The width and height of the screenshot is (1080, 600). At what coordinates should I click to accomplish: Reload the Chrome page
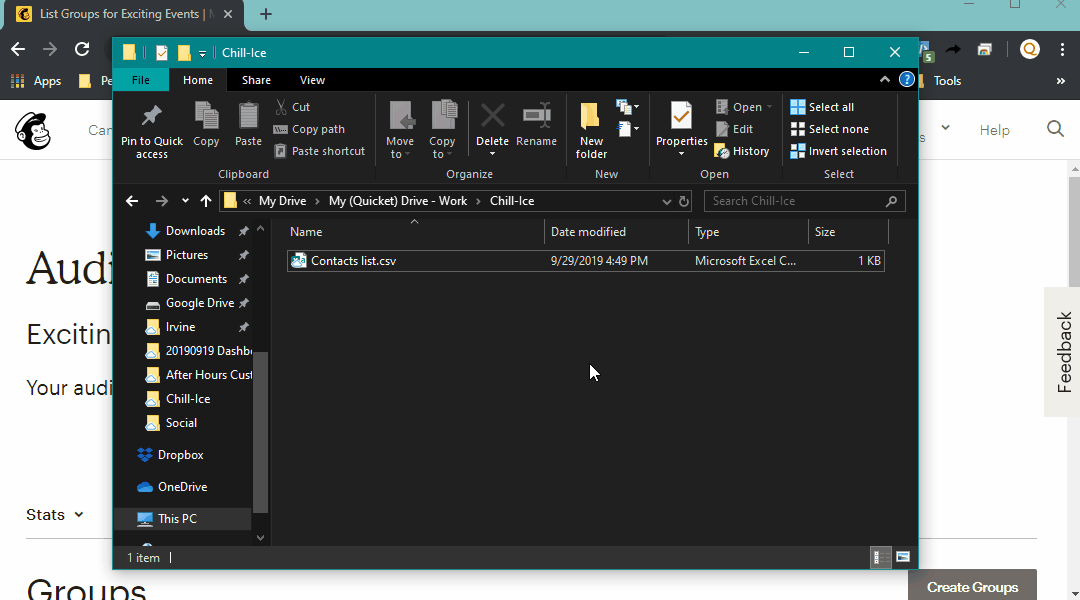(82, 50)
